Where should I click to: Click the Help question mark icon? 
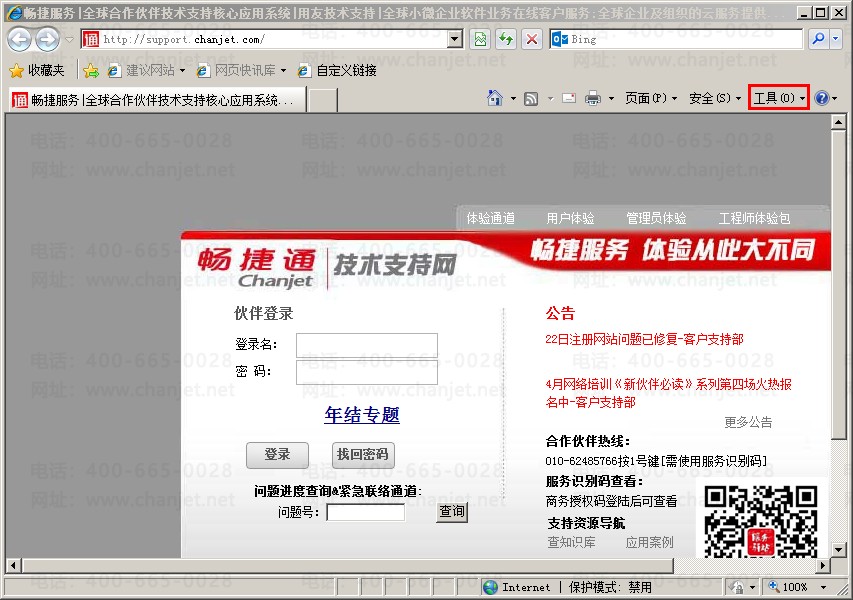[x=821, y=98]
